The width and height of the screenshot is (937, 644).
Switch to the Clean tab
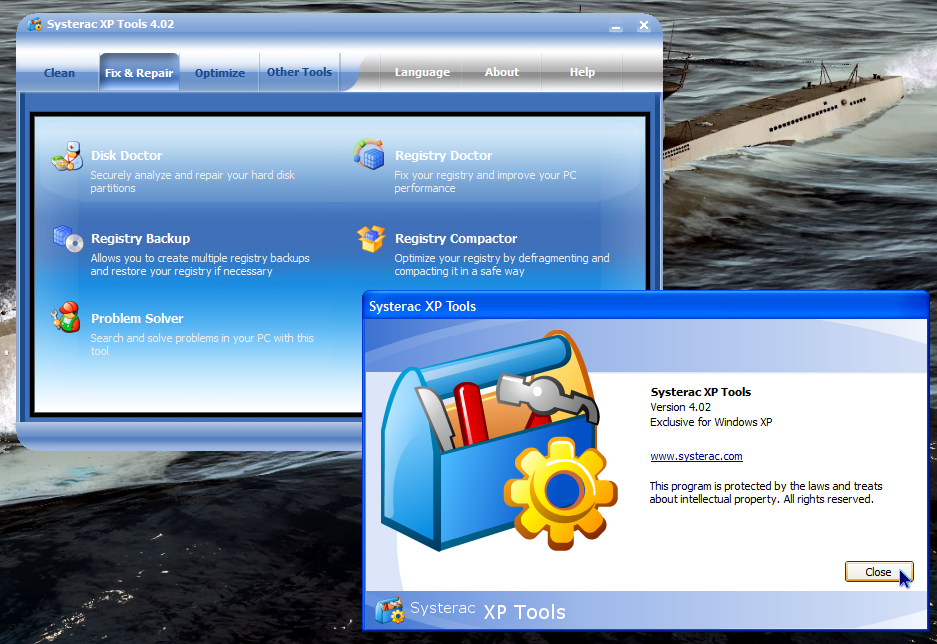(59, 73)
